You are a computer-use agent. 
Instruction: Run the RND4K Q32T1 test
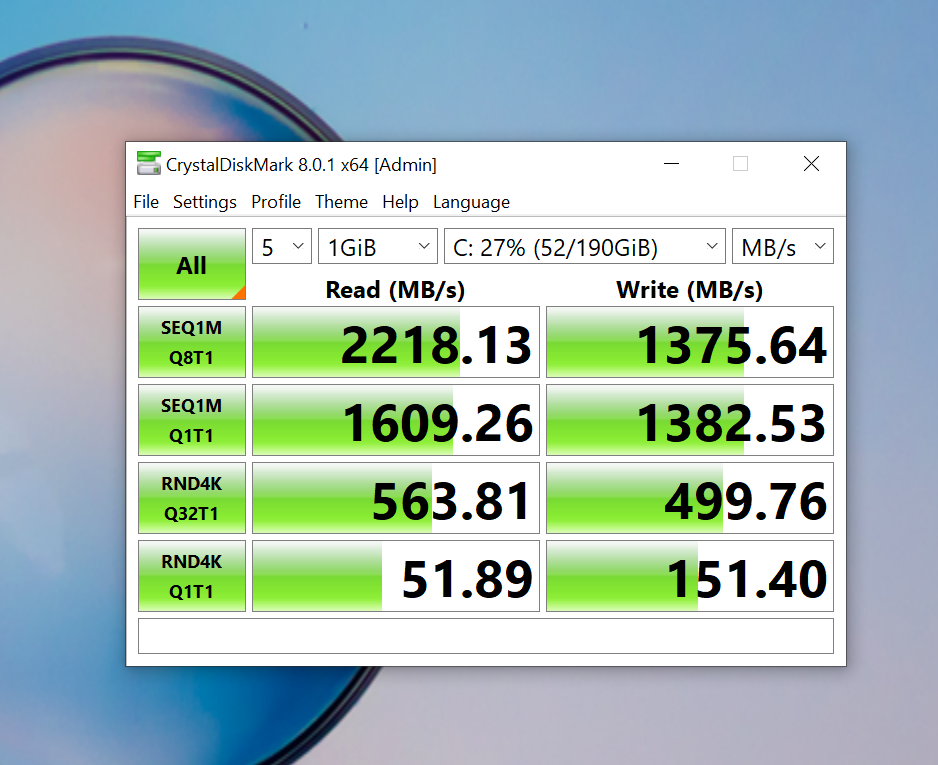click(192, 498)
